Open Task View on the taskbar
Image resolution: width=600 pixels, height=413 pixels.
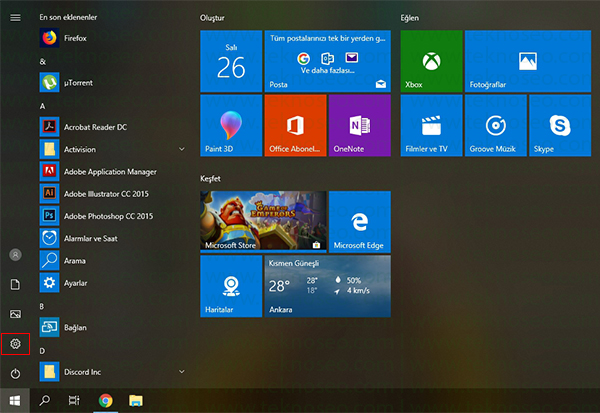click(74, 401)
